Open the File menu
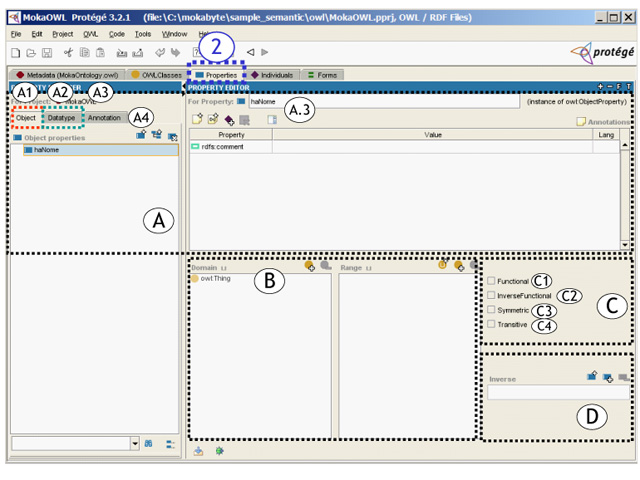This screenshot has width=640, height=480. (x=16, y=34)
